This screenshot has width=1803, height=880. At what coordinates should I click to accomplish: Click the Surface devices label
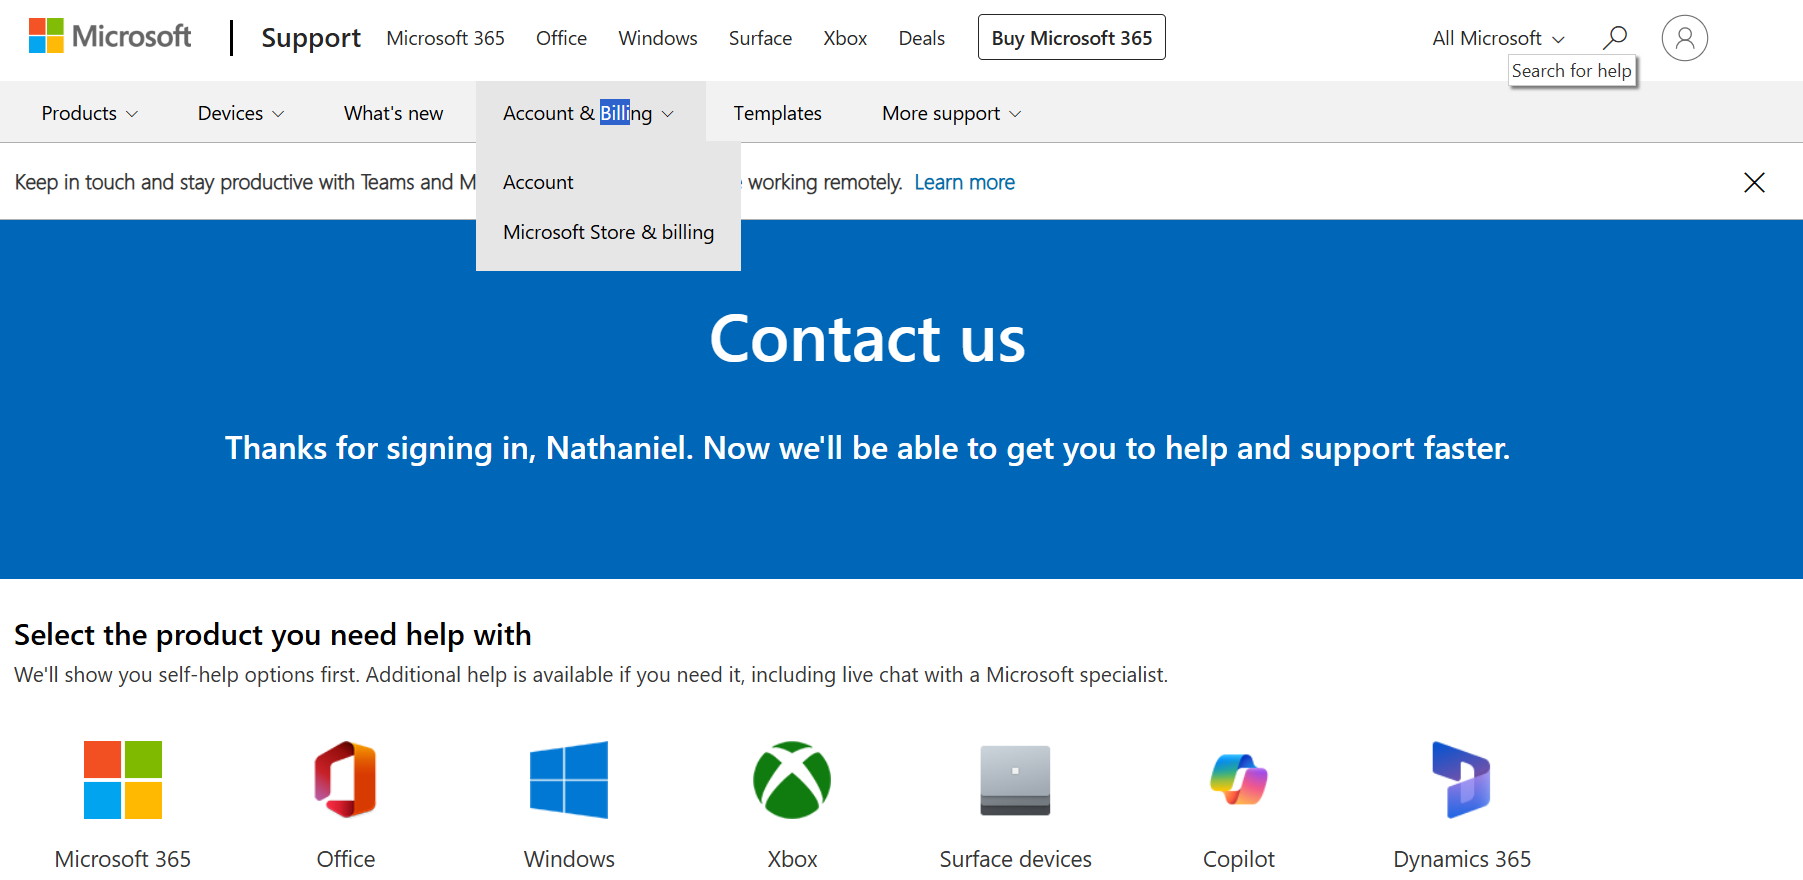coord(1015,859)
